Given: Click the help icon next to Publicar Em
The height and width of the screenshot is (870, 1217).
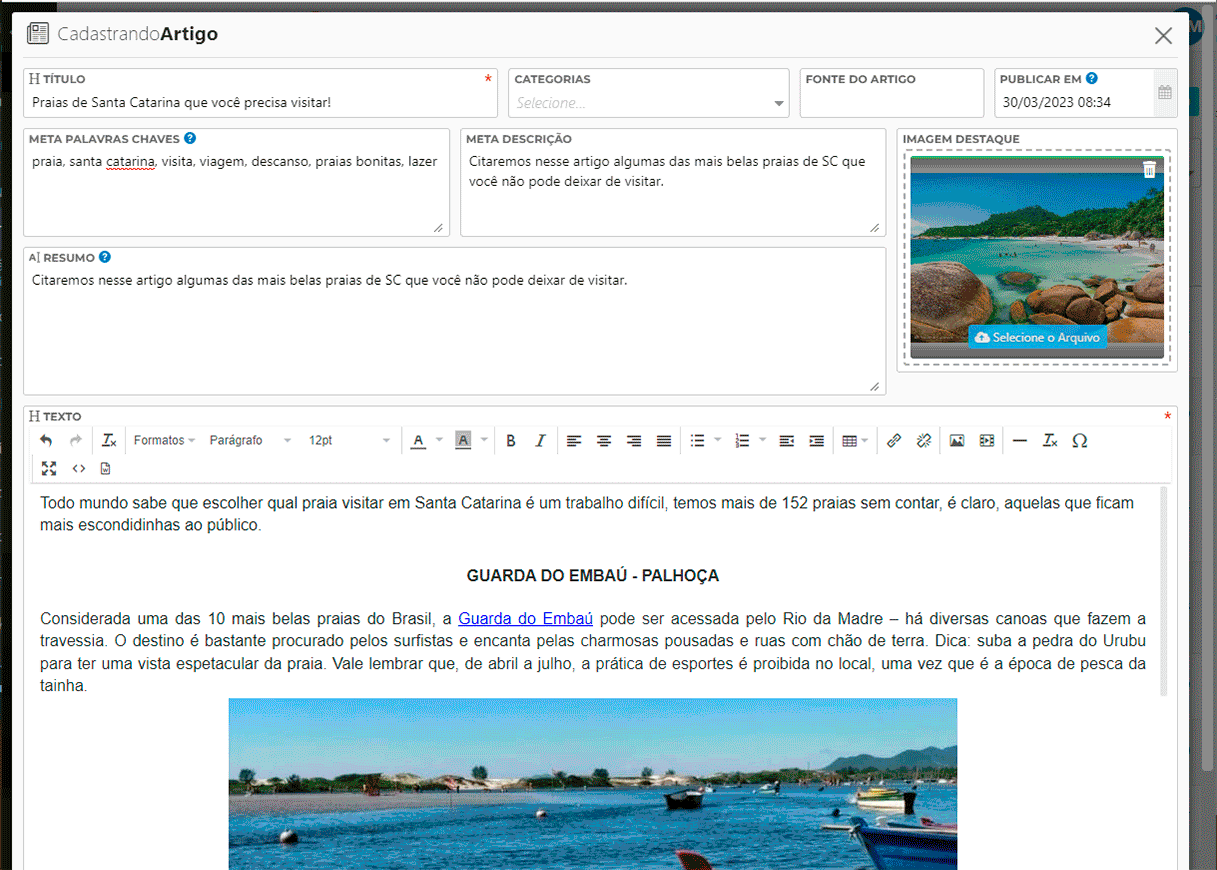Looking at the screenshot, I should tap(1092, 78).
